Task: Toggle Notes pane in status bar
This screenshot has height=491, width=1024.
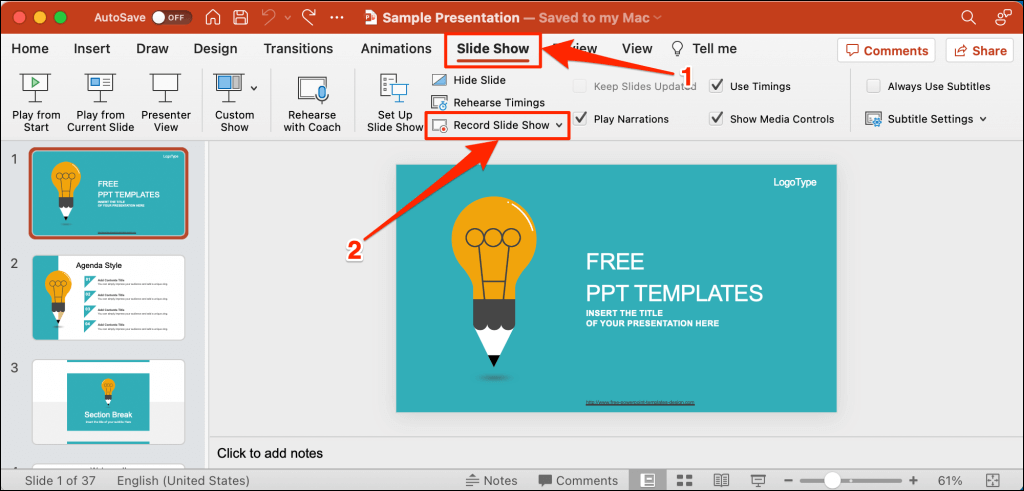Action: coord(493,481)
